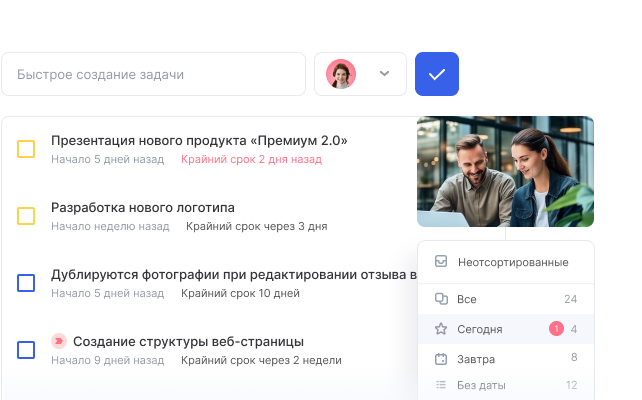Viewport: 642px width, 400px height.
Task: Tick the Дублируются фотографии task checkbox
Action: point(26,283)
